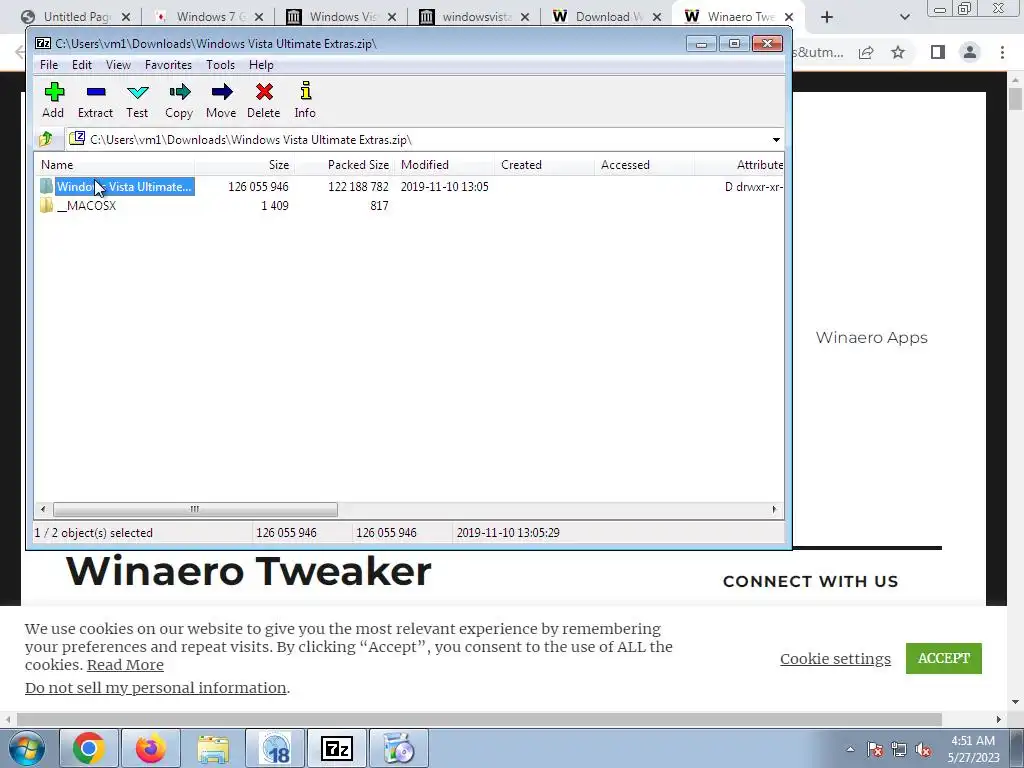1024x768 pixels.
Task: Click the 2019-11-10 13:05 modified cell
Action: pos(445,187)
